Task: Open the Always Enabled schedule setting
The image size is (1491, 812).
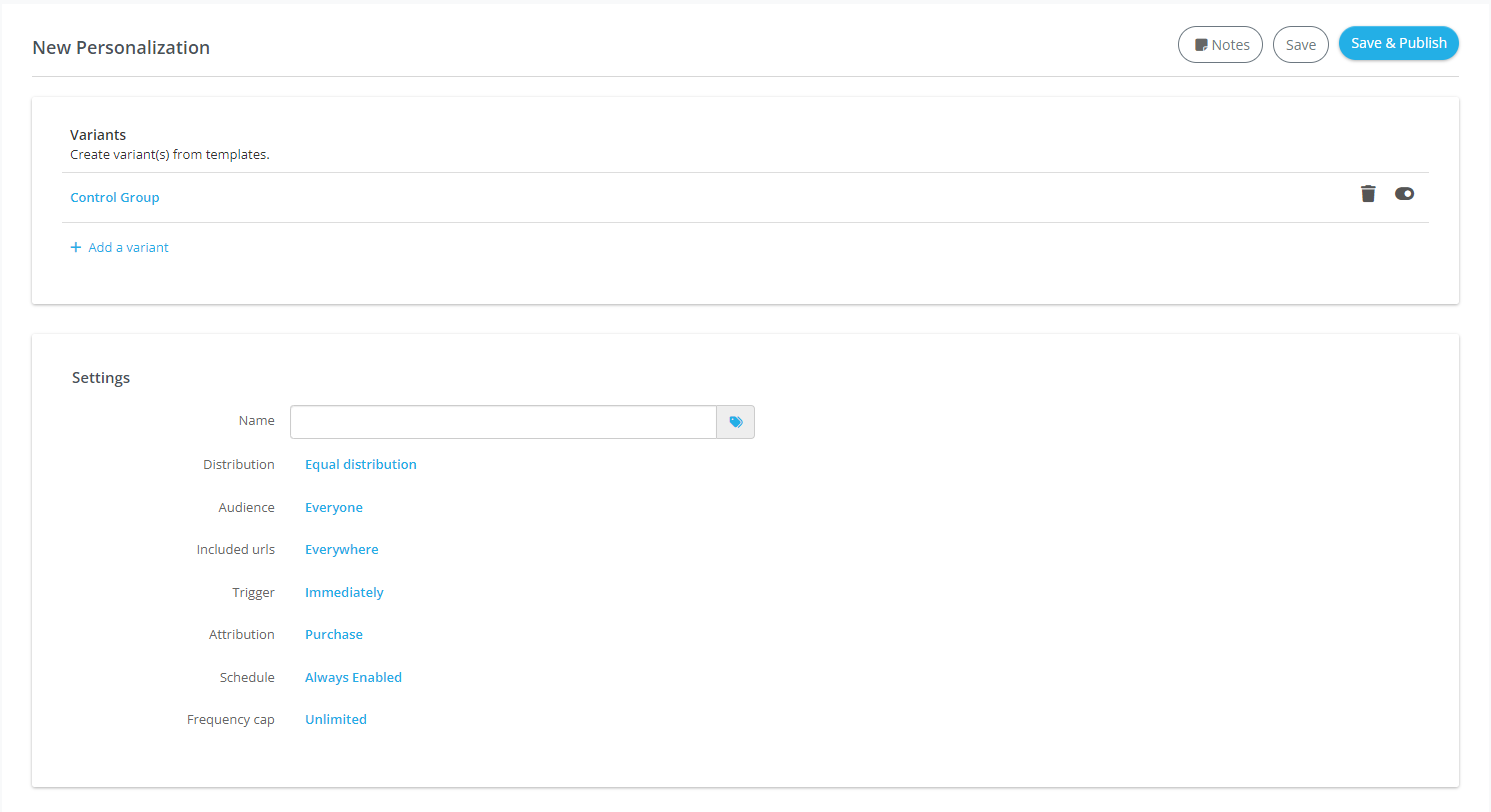Action: (353, 677)
